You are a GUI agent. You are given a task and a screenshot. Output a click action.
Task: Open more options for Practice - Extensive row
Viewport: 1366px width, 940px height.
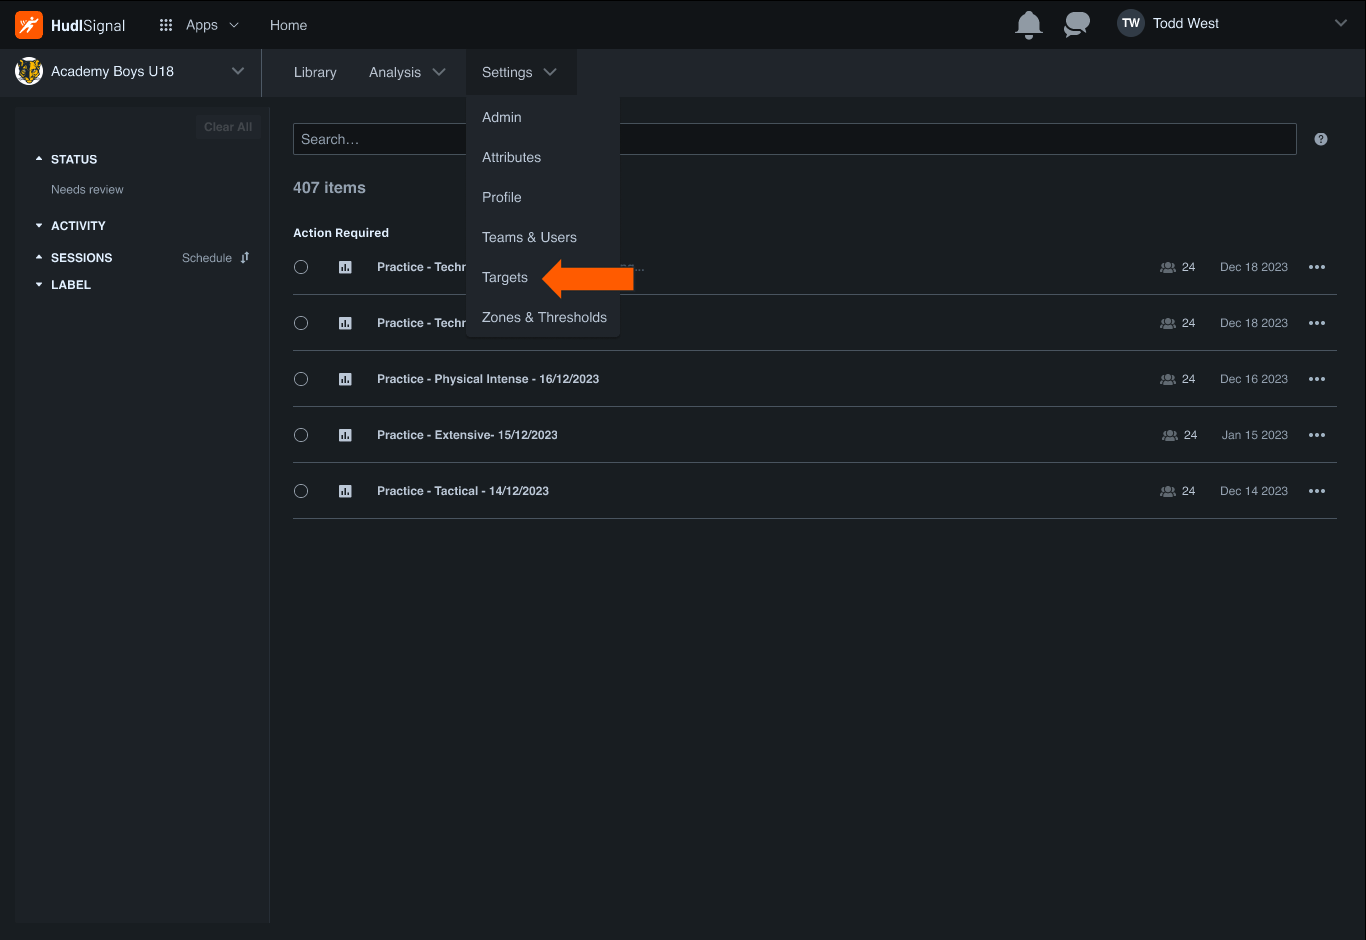1317,435
